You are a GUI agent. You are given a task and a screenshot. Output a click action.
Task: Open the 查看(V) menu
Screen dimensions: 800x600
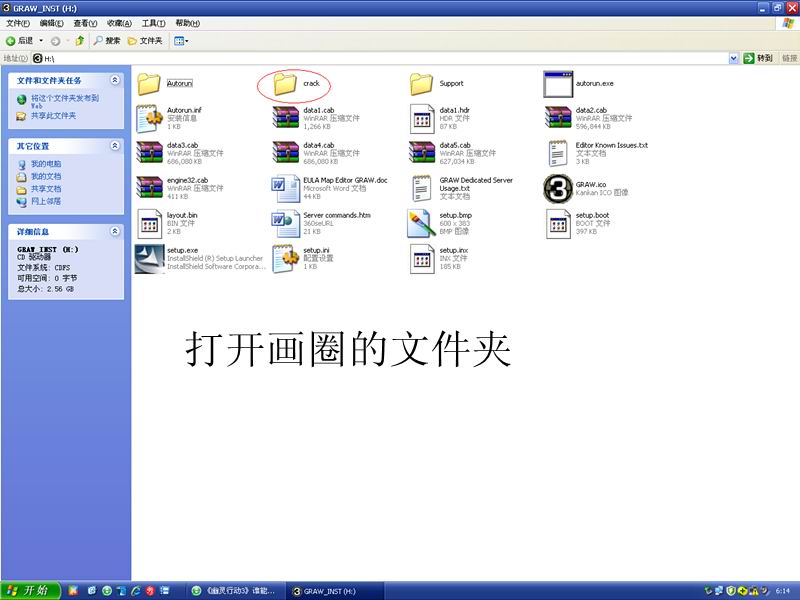85,23
